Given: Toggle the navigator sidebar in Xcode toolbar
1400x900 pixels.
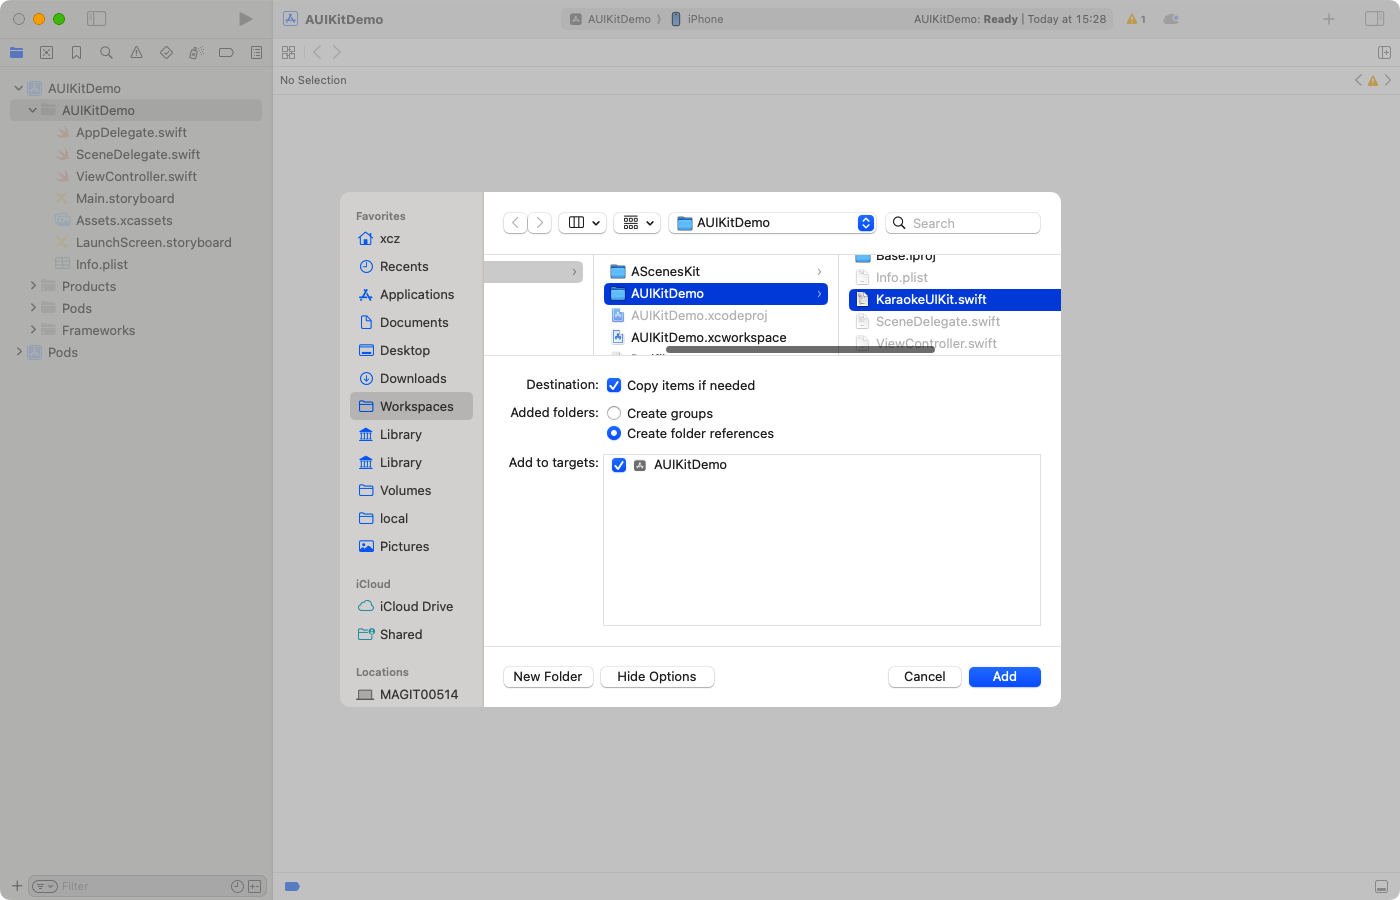Looking at the screenshot, I should tap(96, 19).
